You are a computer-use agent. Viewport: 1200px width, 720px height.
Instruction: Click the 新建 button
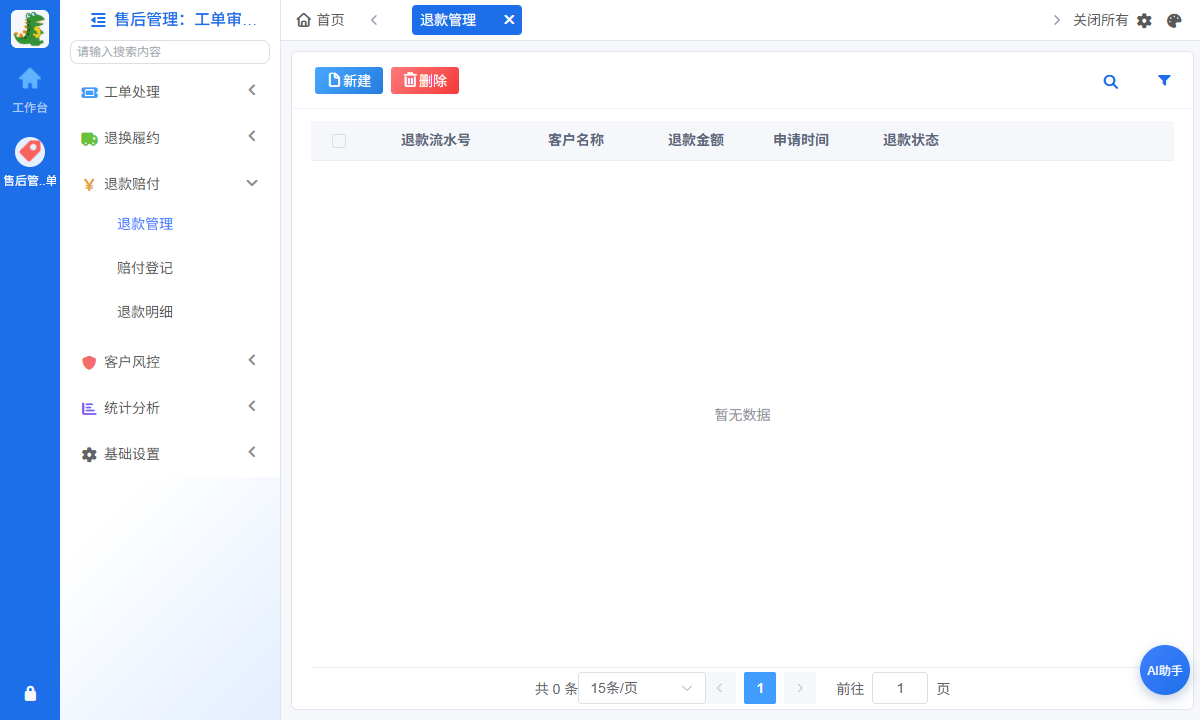tap(349, 81)
